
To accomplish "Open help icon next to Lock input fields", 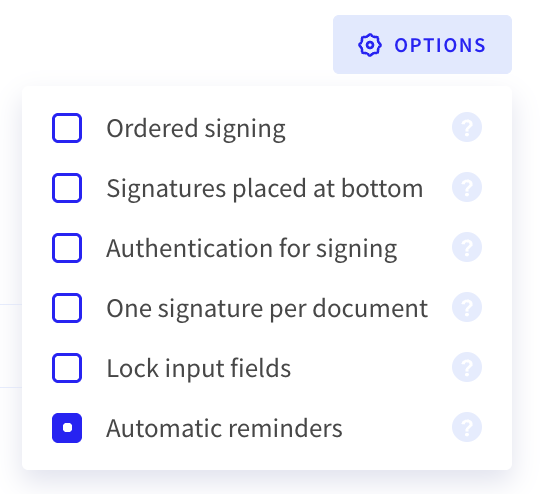I will [x=467, y=367].
